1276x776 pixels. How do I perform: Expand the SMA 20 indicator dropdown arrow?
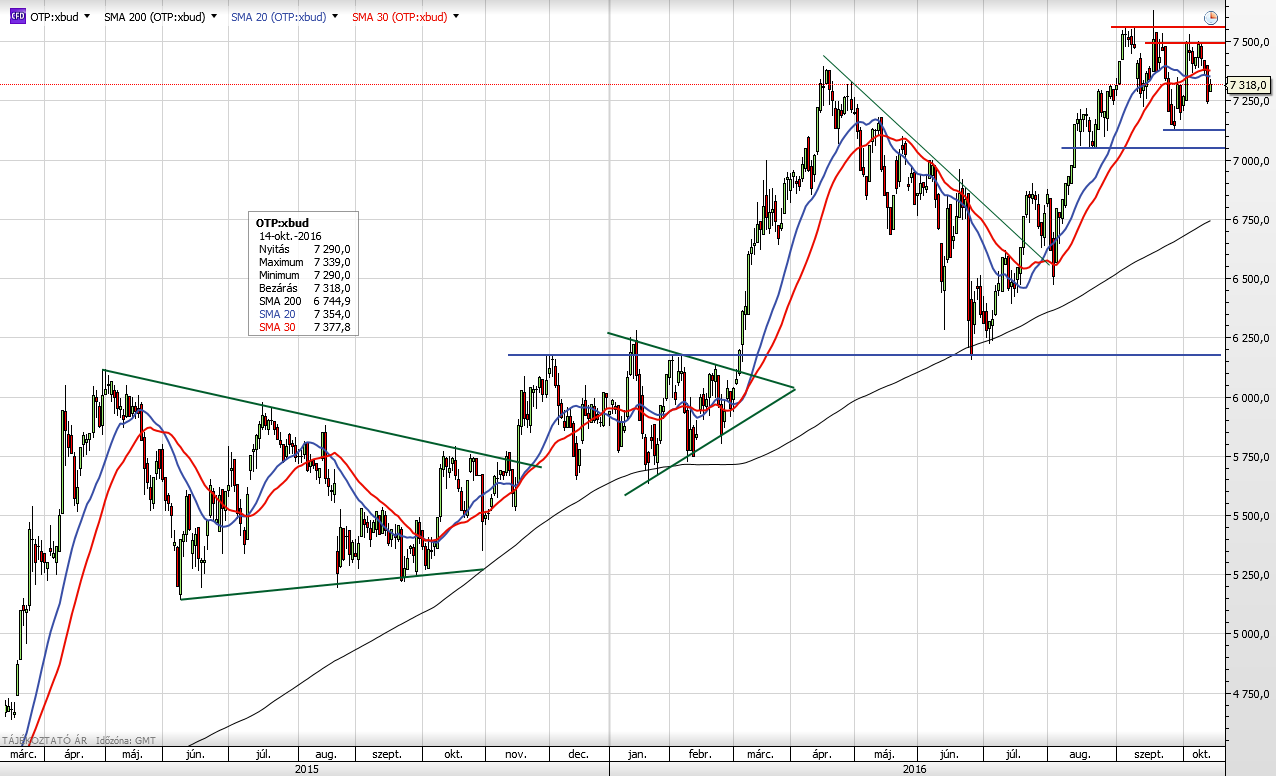click(333, 17)
